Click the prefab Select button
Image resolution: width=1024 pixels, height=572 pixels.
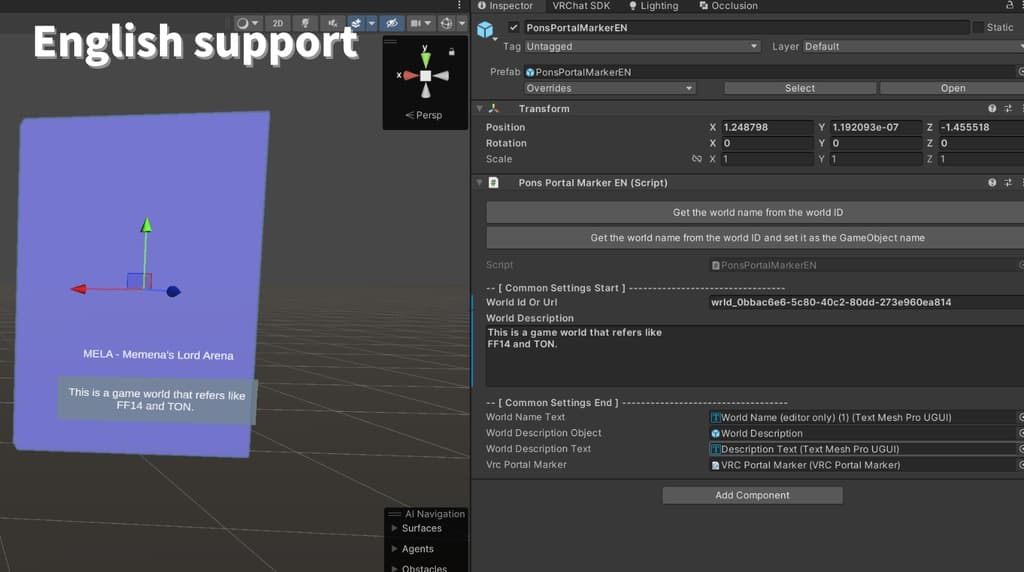(799, 88)
